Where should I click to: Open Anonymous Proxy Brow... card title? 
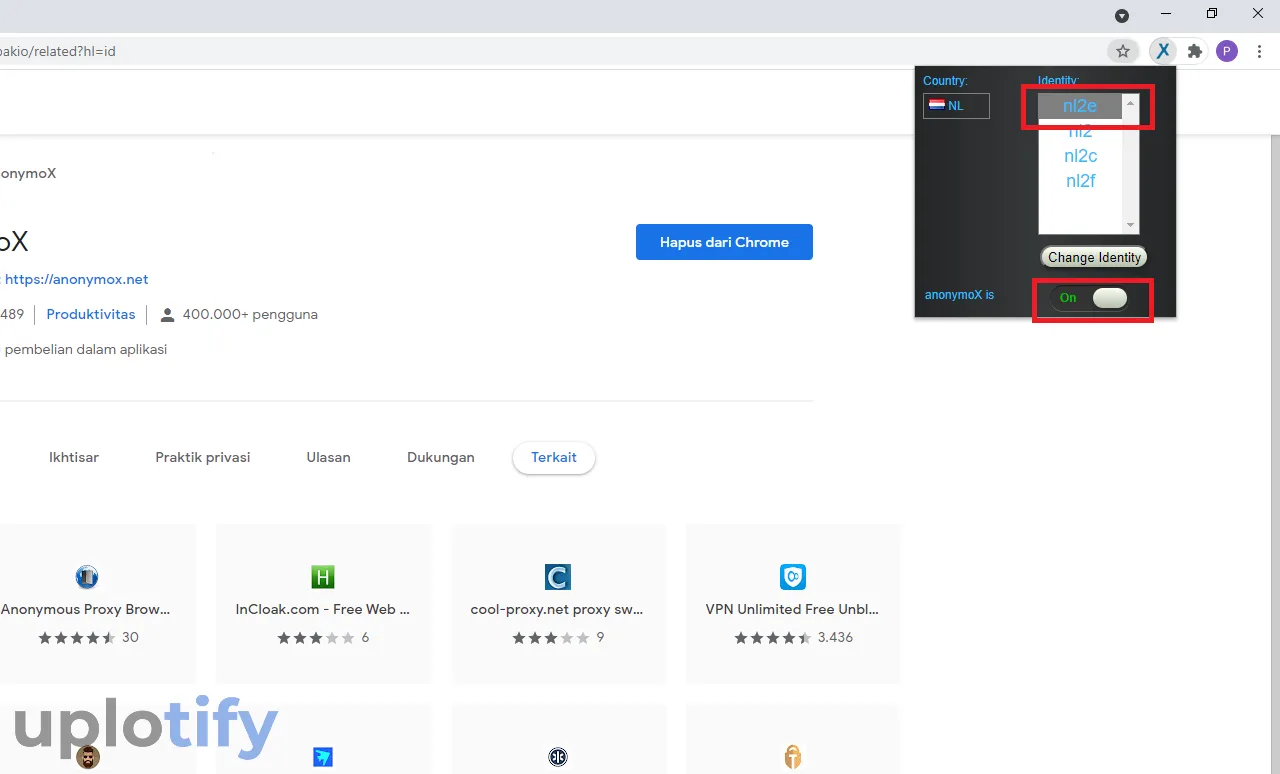click(86, 609)
